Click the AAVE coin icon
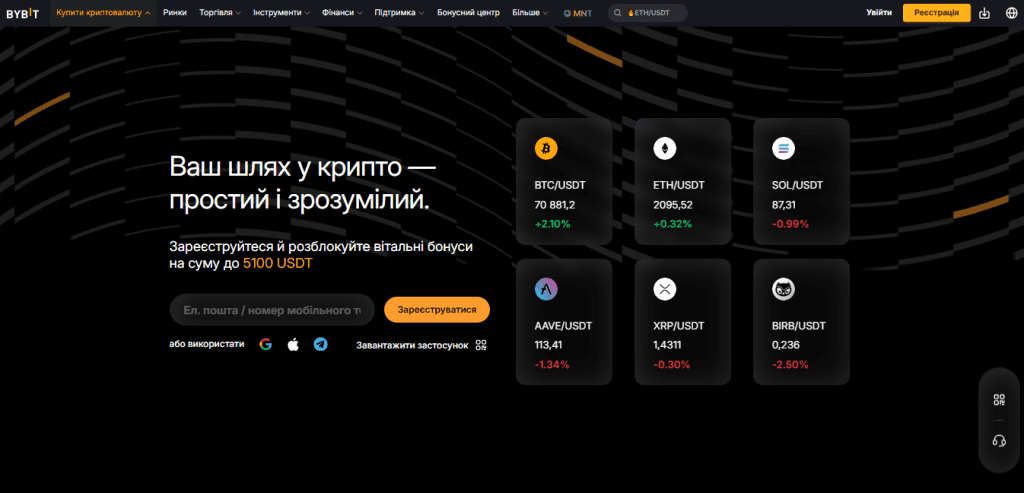Screen dimensions: 1024x493 click(546, 289)
